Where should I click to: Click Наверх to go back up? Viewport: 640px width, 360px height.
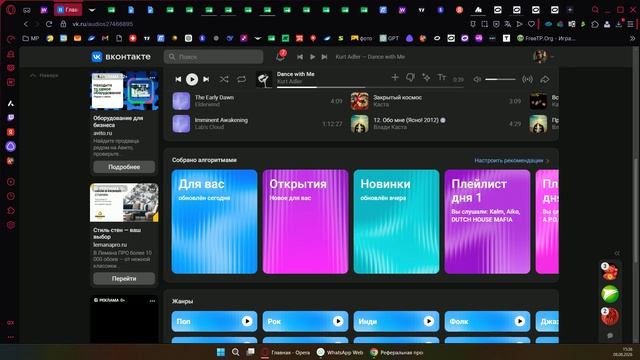[x=44, y=76]
